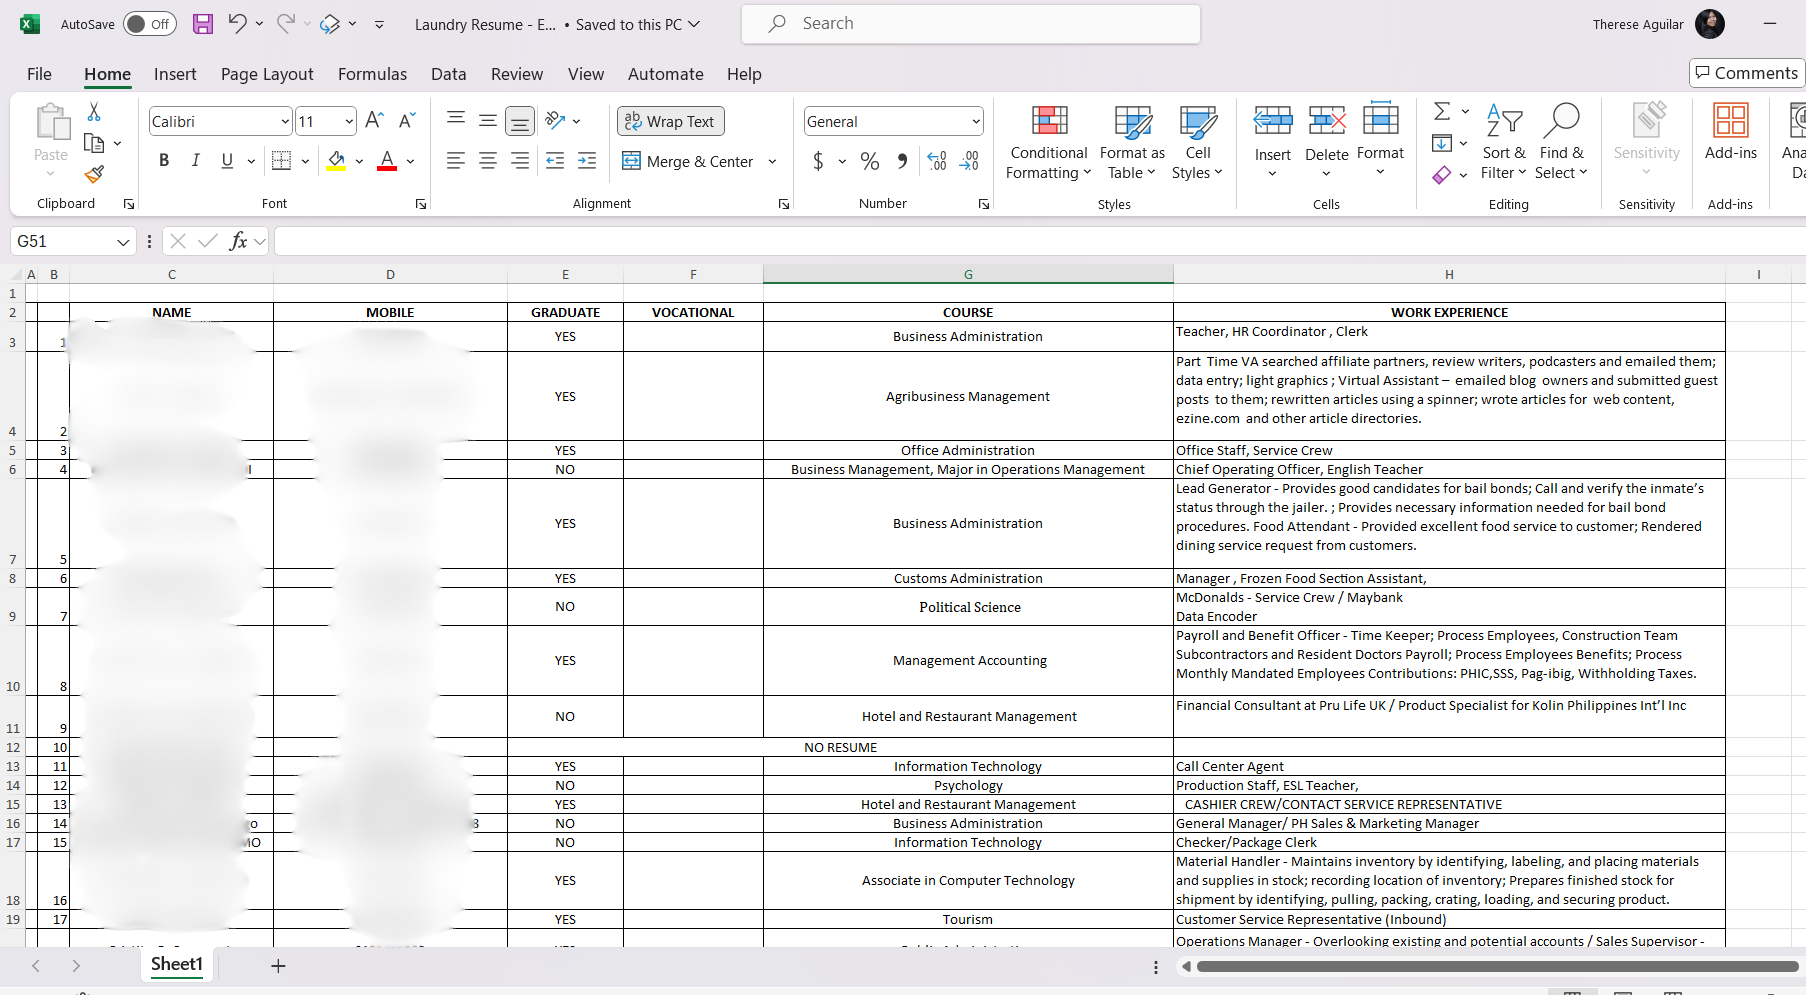This screenshot has width=1806, height=995.
Task: Toggle Underline formatting
Action: pyautogui.click(x=227, y=161)
